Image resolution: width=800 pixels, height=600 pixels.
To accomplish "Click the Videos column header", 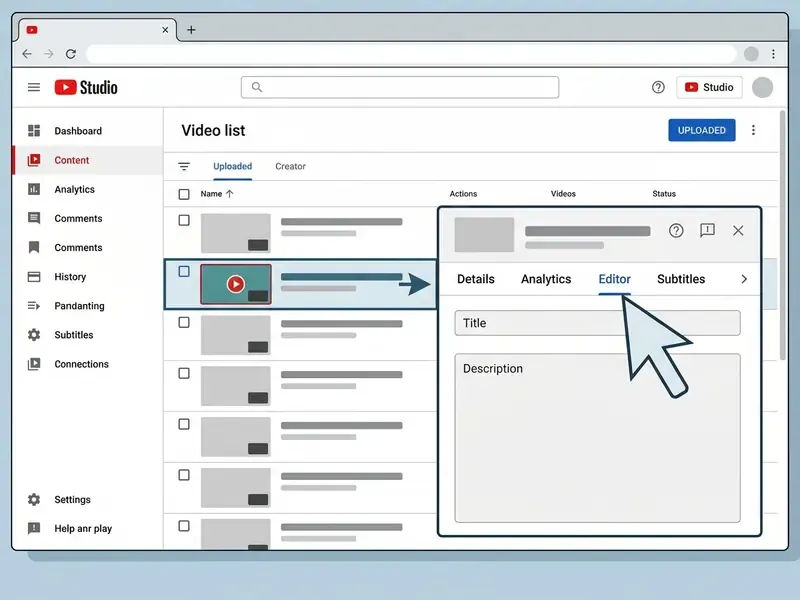I will (x=563, y=194).
